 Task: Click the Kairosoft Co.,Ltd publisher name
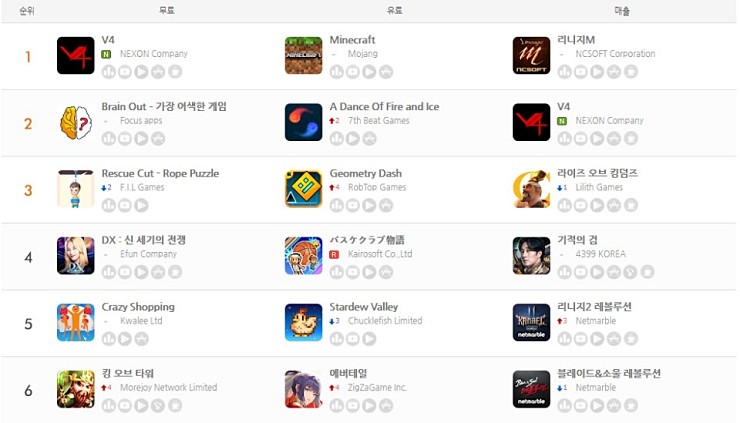pos(380,254)
